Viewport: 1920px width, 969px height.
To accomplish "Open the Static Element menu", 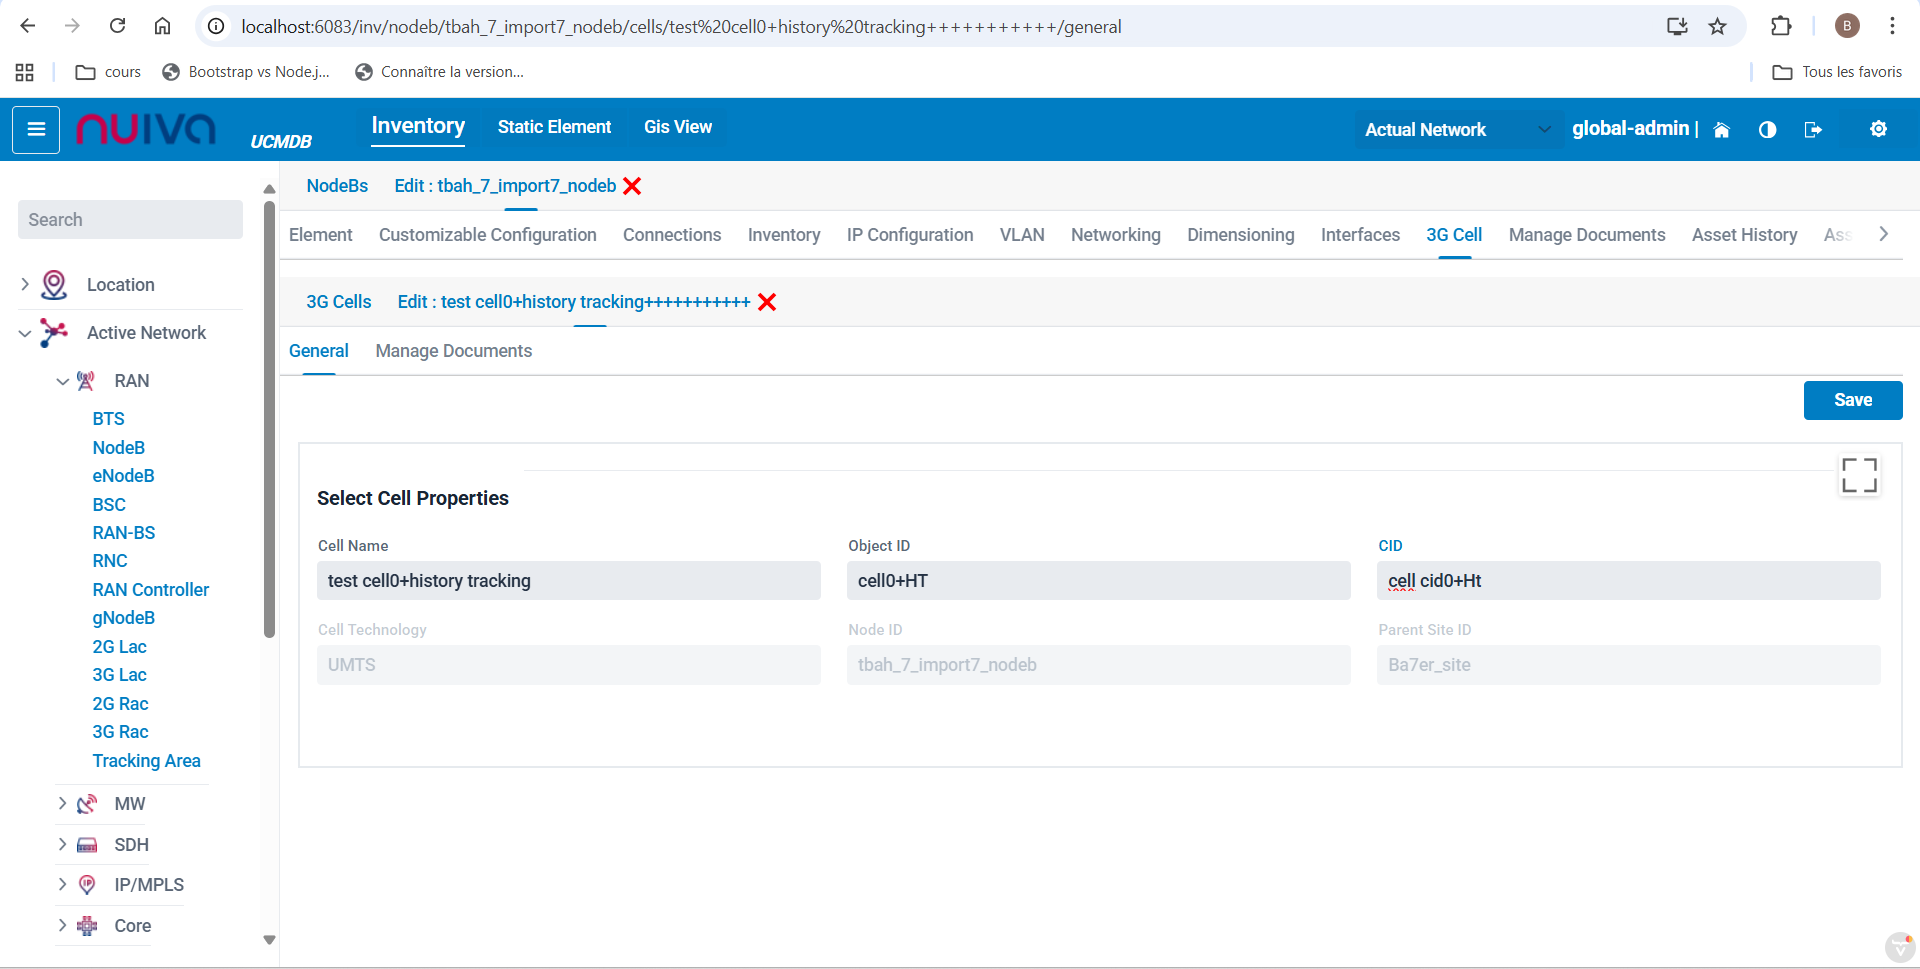I will point(554,127).
